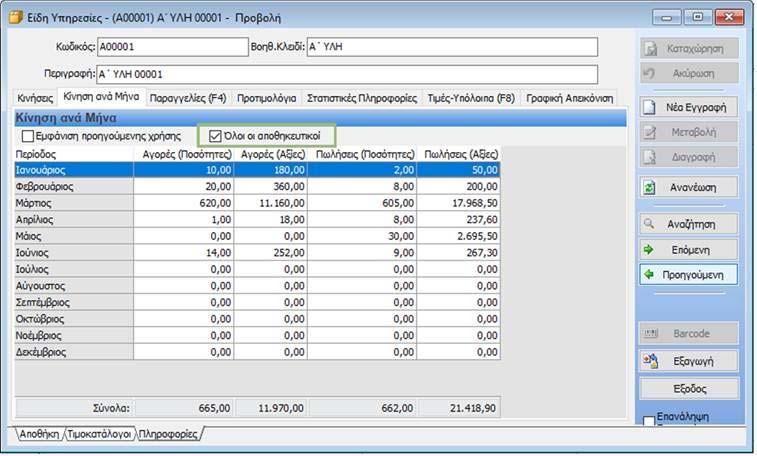Uncheck Όλοι οι αποθηκευτικοί checkbox

pos(215,136)
